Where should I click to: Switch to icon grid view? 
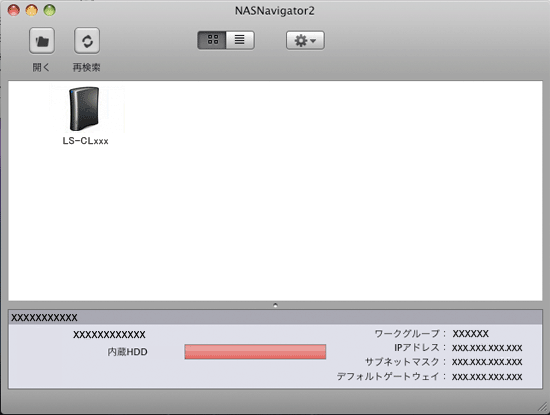coord(212,40)
